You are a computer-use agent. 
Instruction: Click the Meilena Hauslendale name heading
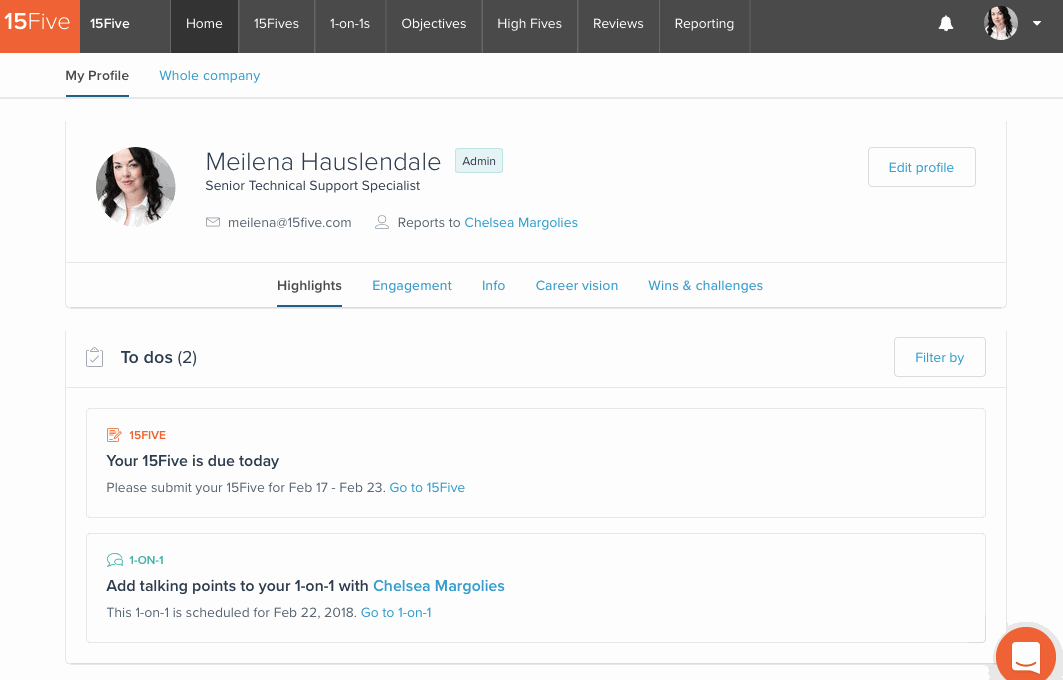click(x=323, y=162)
